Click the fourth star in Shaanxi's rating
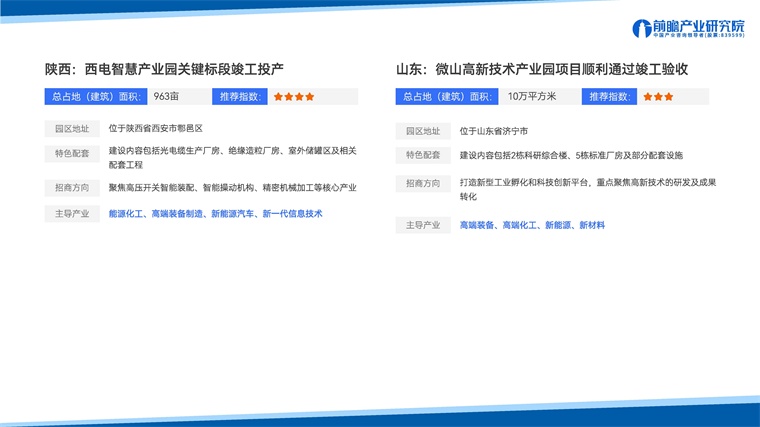The image size is (760, 427). click(310, 97)
